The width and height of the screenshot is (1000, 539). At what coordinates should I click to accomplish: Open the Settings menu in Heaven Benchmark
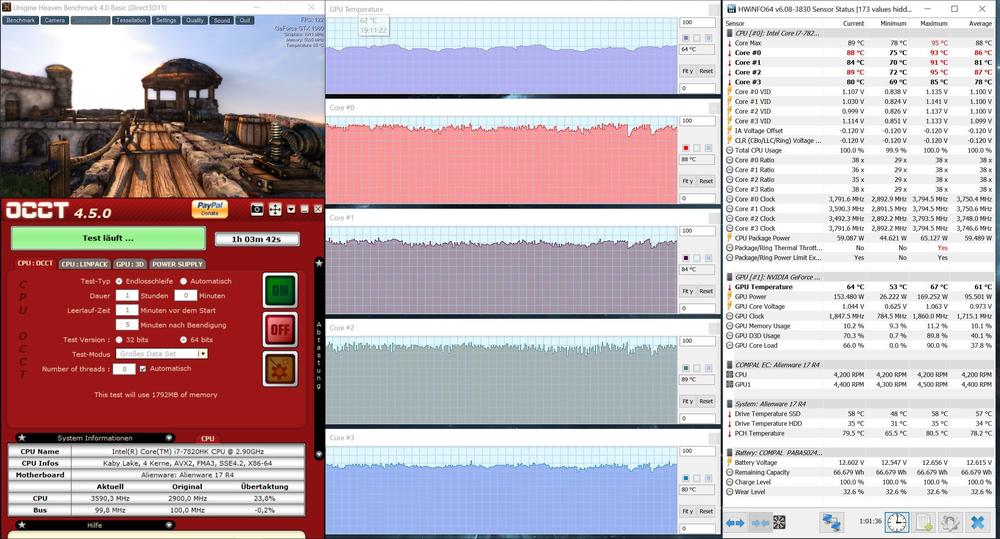point(165,19)
